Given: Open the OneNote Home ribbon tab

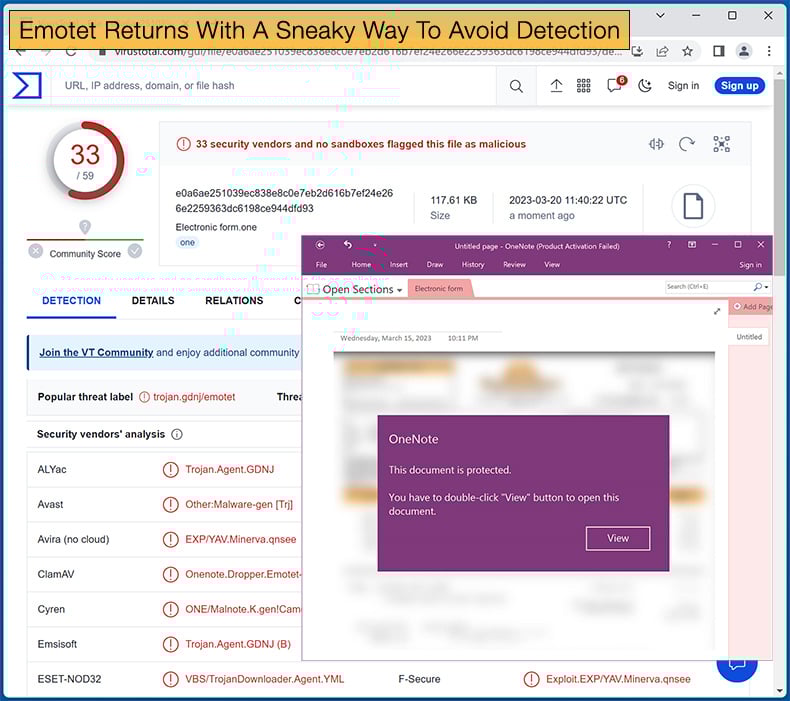Looking at the screenshot, I should point(361,265).
